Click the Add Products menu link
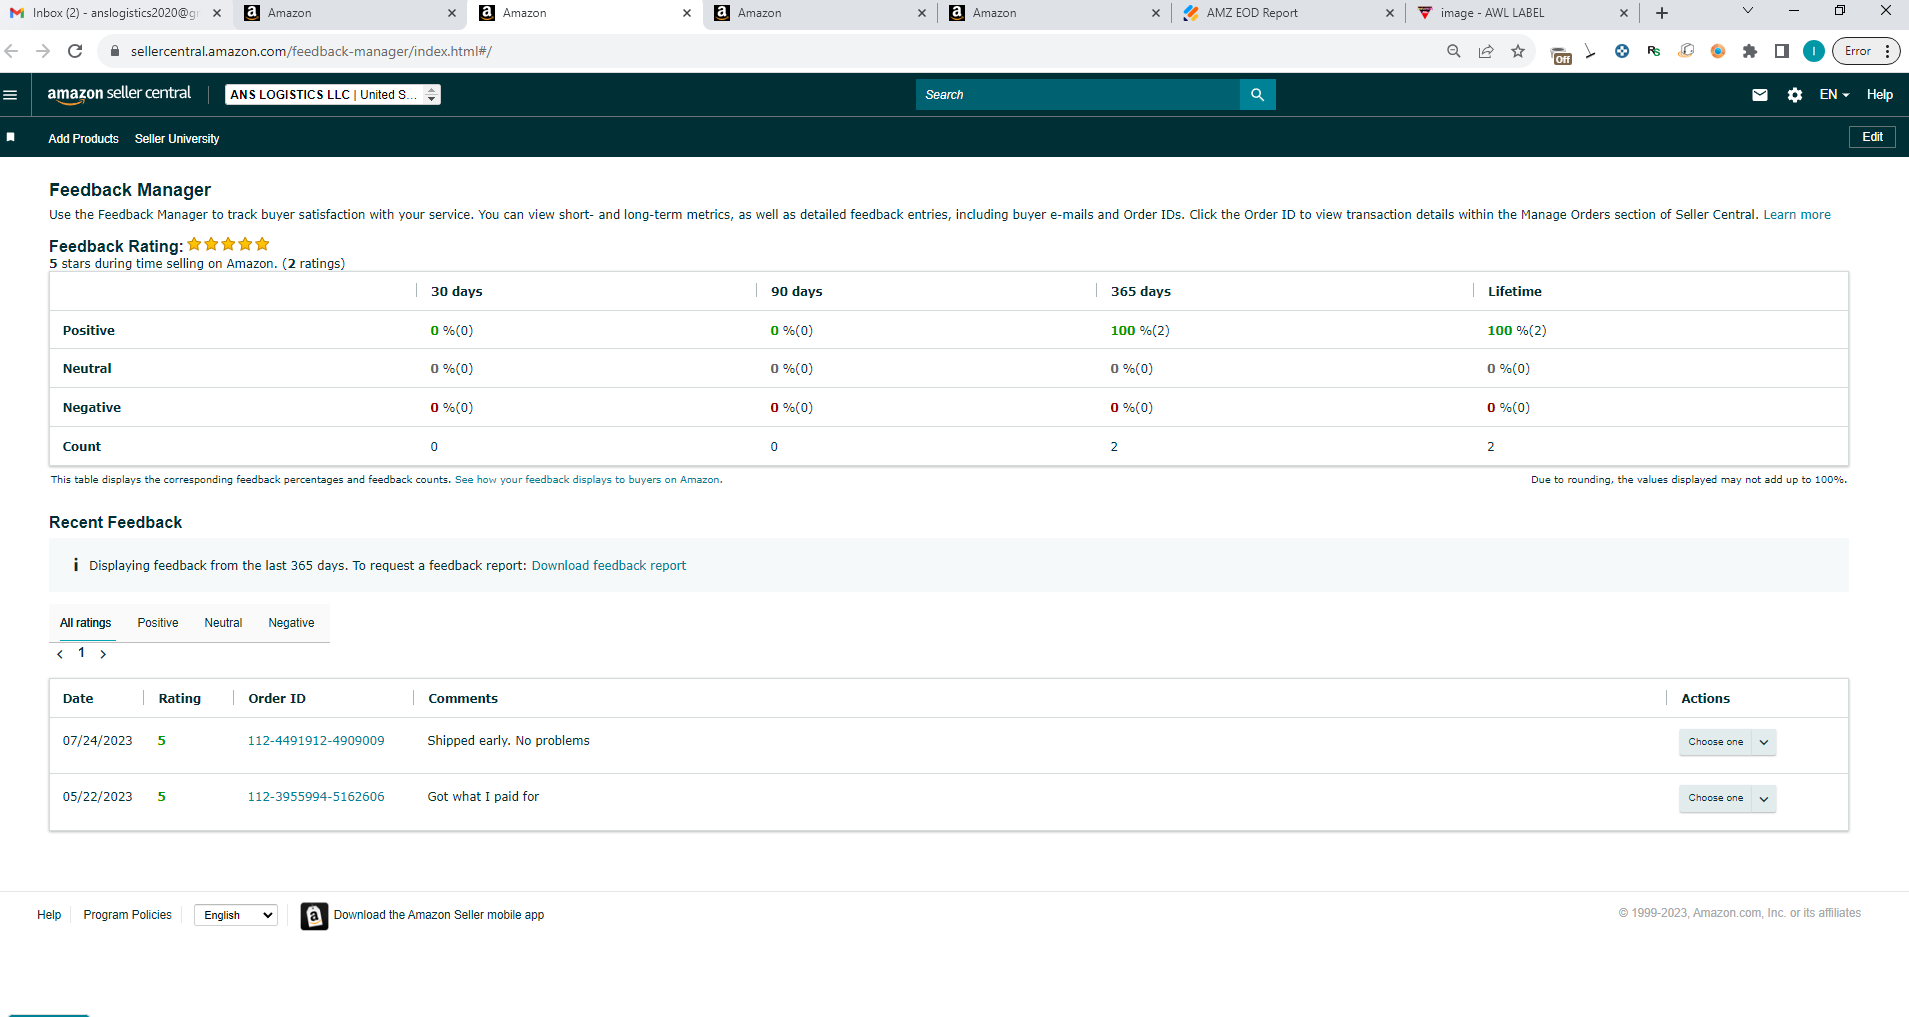 coord(84,139)
